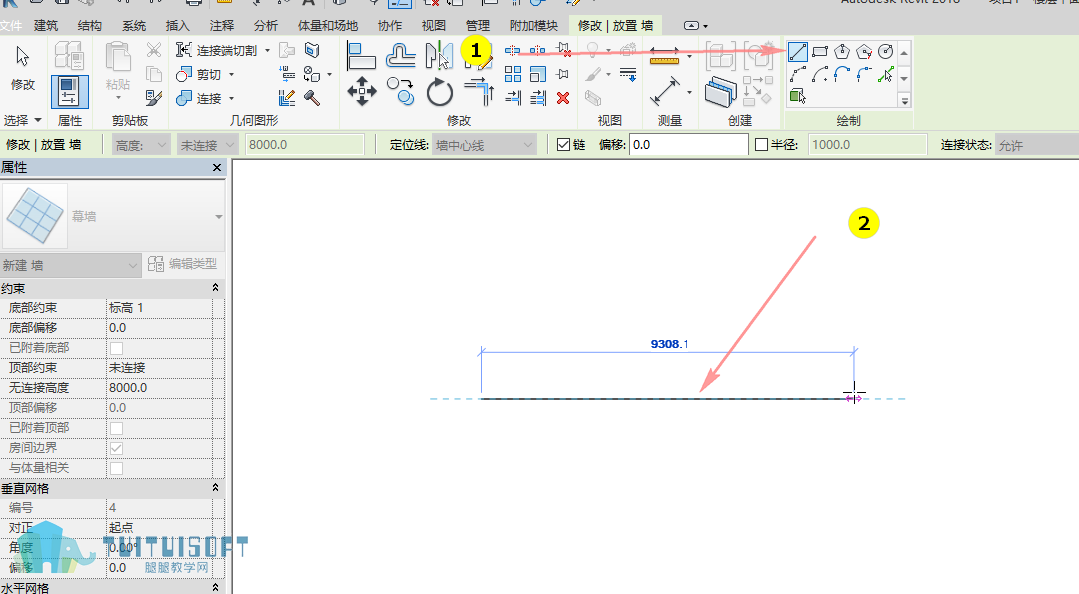Open the 结构 ribbon tab
The height and width of the screenshot is (594, 1079).
[x=89, y=25]
